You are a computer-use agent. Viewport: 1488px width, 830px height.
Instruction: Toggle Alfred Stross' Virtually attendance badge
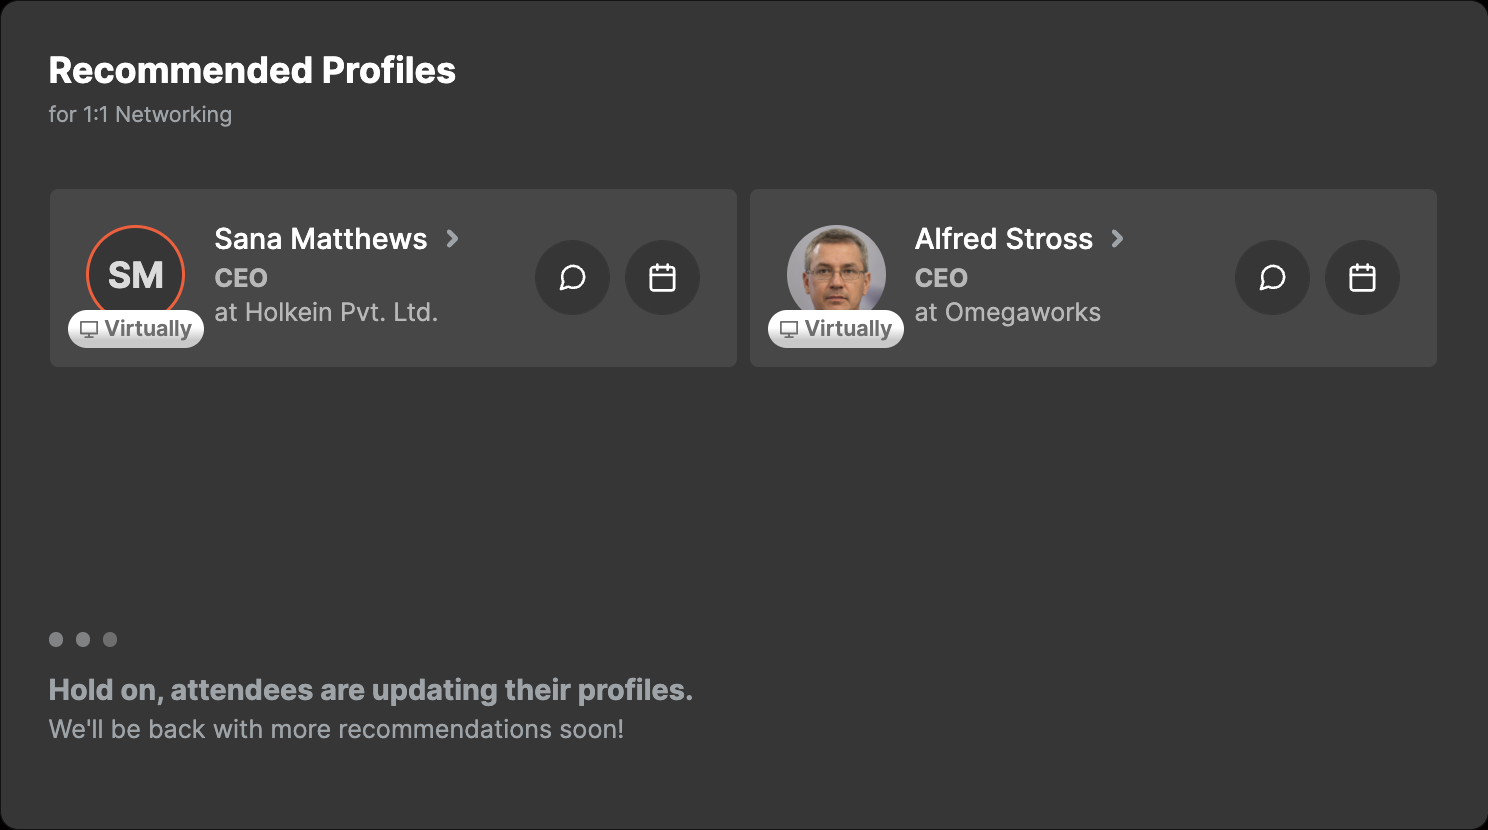[x=836, y=328]
